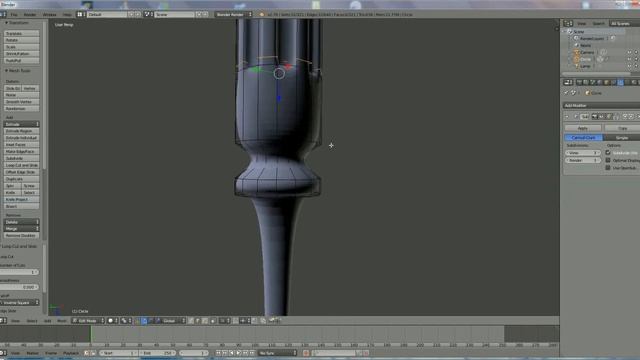Click the outliner All Scenes dropdown
This screenshot has height=360, width=640.
(x=624, y=24)
